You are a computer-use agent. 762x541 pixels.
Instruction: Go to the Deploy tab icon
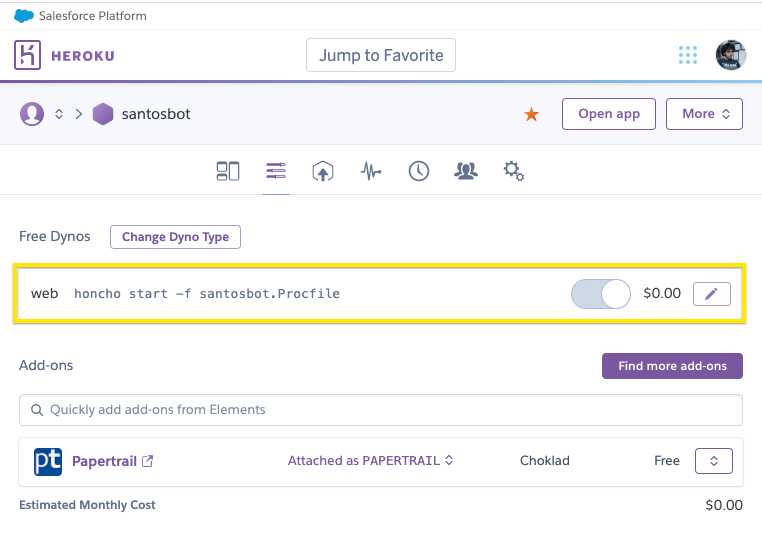323,171
